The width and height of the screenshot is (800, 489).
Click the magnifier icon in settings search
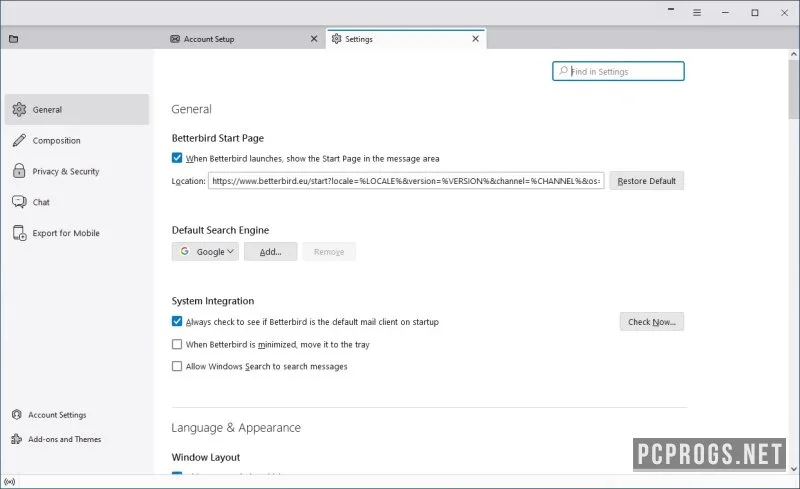[563, 71]
